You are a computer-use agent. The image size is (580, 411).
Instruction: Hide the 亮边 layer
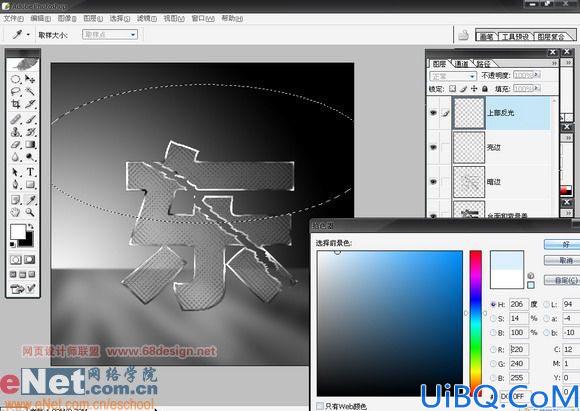pos(433,147)
